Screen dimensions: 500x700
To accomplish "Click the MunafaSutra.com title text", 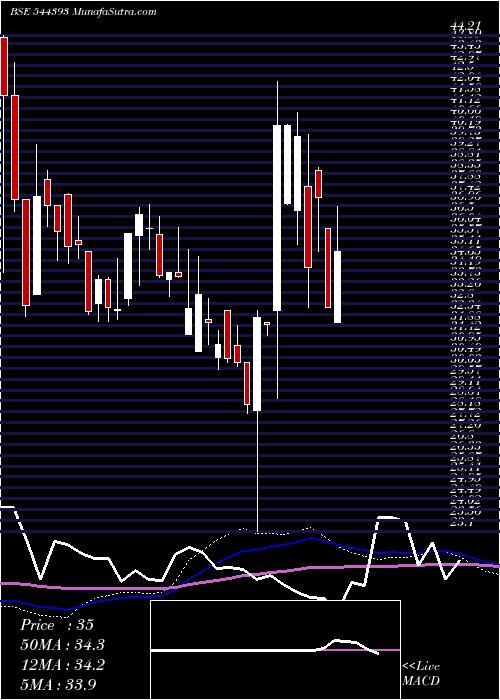I will tap(114, 12).
